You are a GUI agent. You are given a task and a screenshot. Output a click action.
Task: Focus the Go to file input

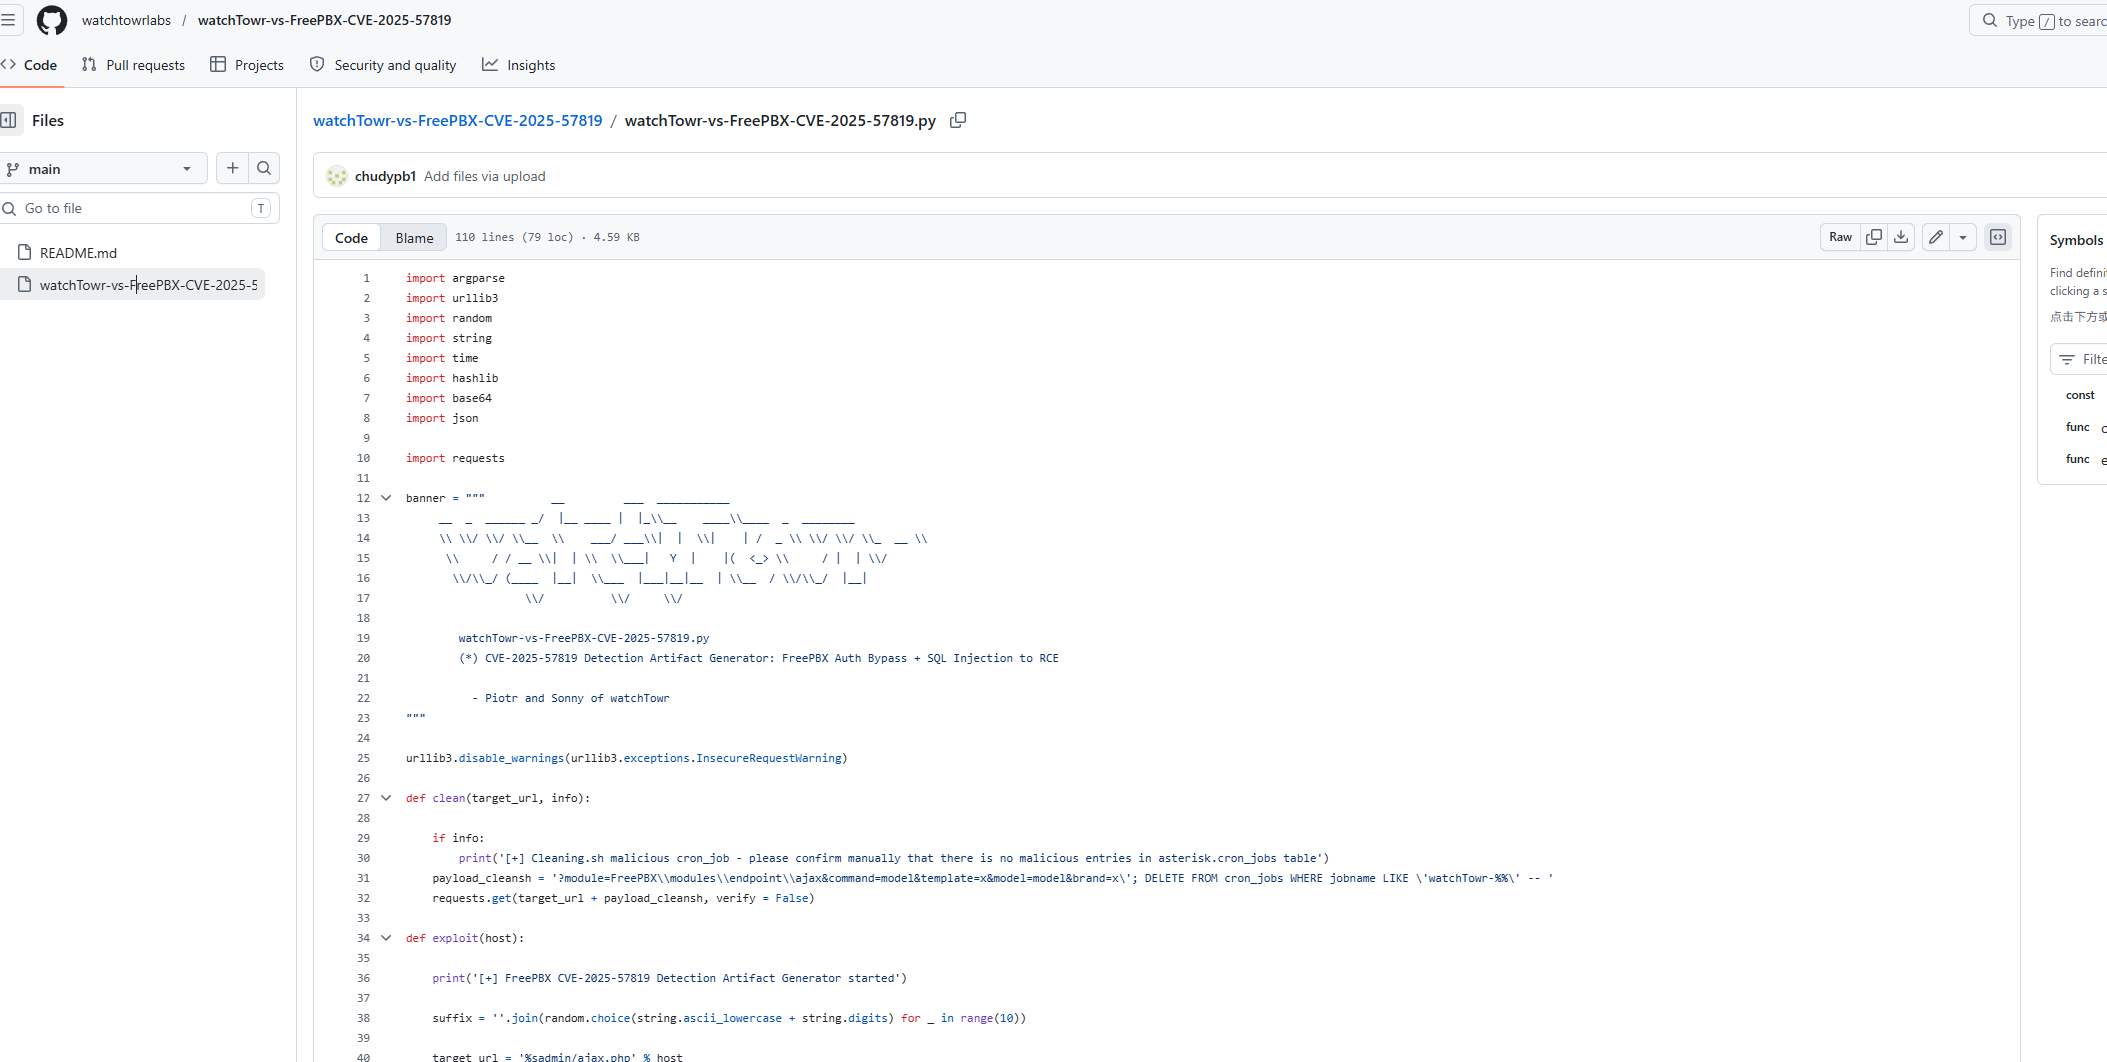(139, 208)
